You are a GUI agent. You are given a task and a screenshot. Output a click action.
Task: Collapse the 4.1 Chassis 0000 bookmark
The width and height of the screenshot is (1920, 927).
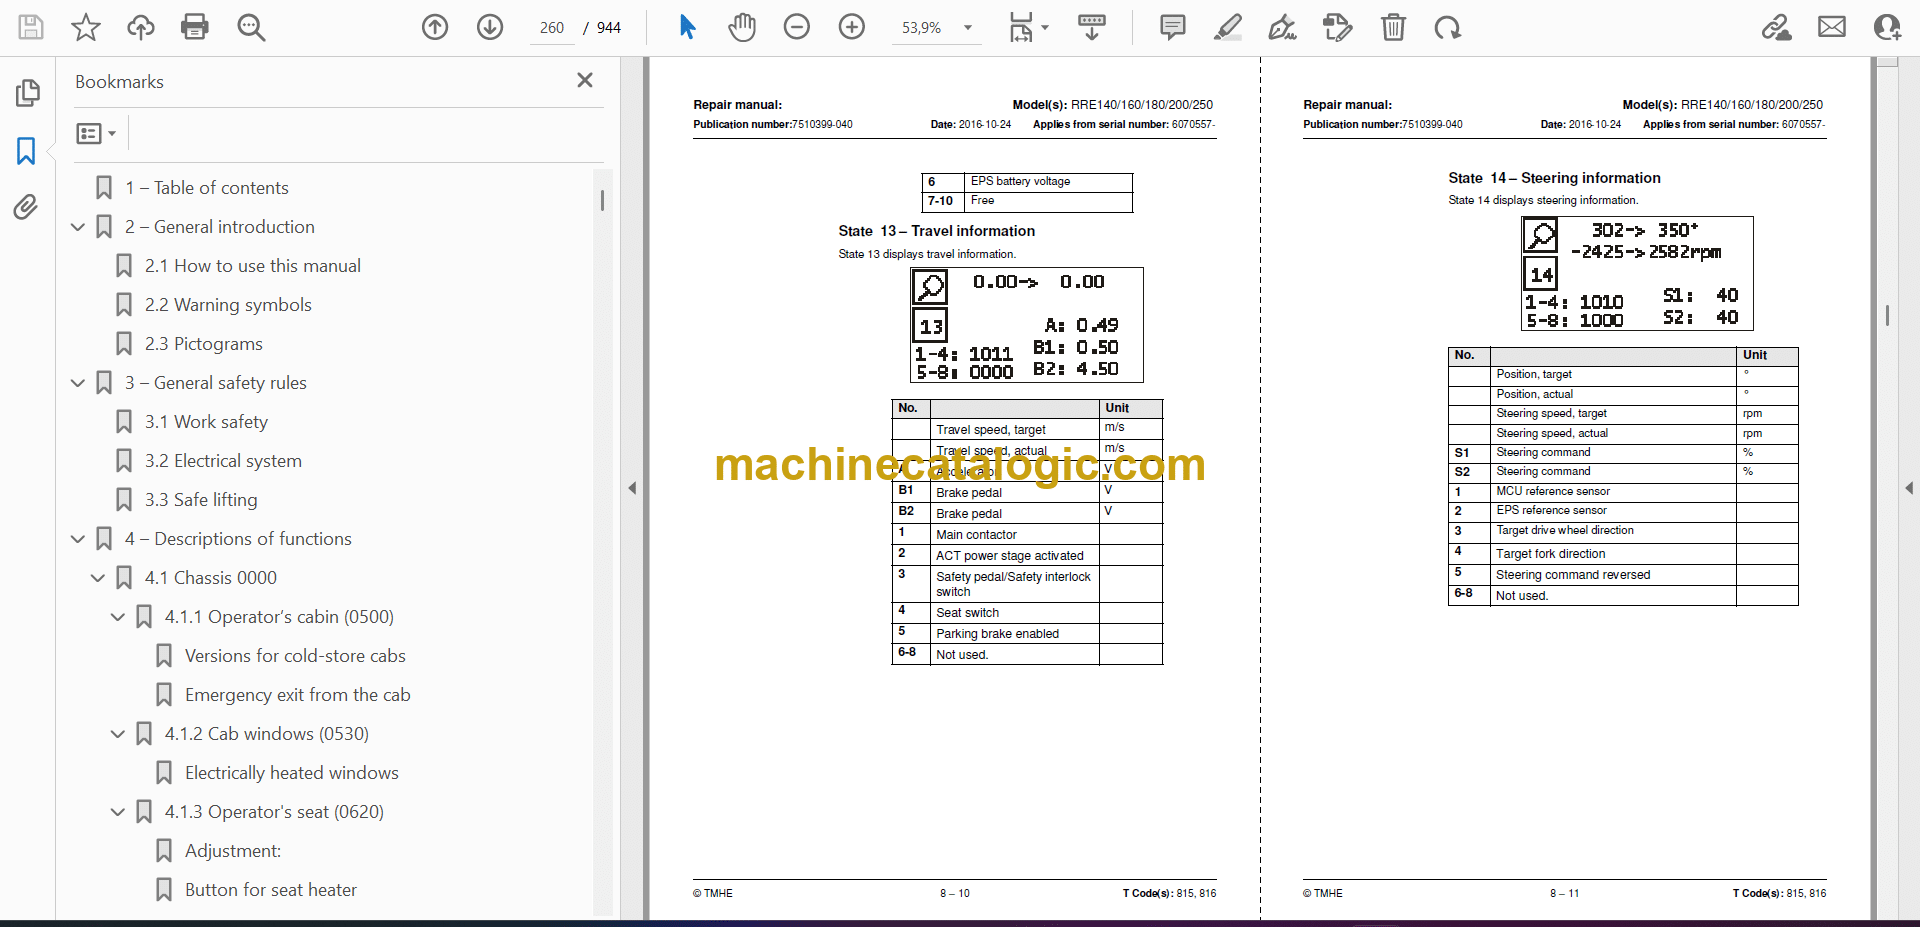click(x=98, y=578)
